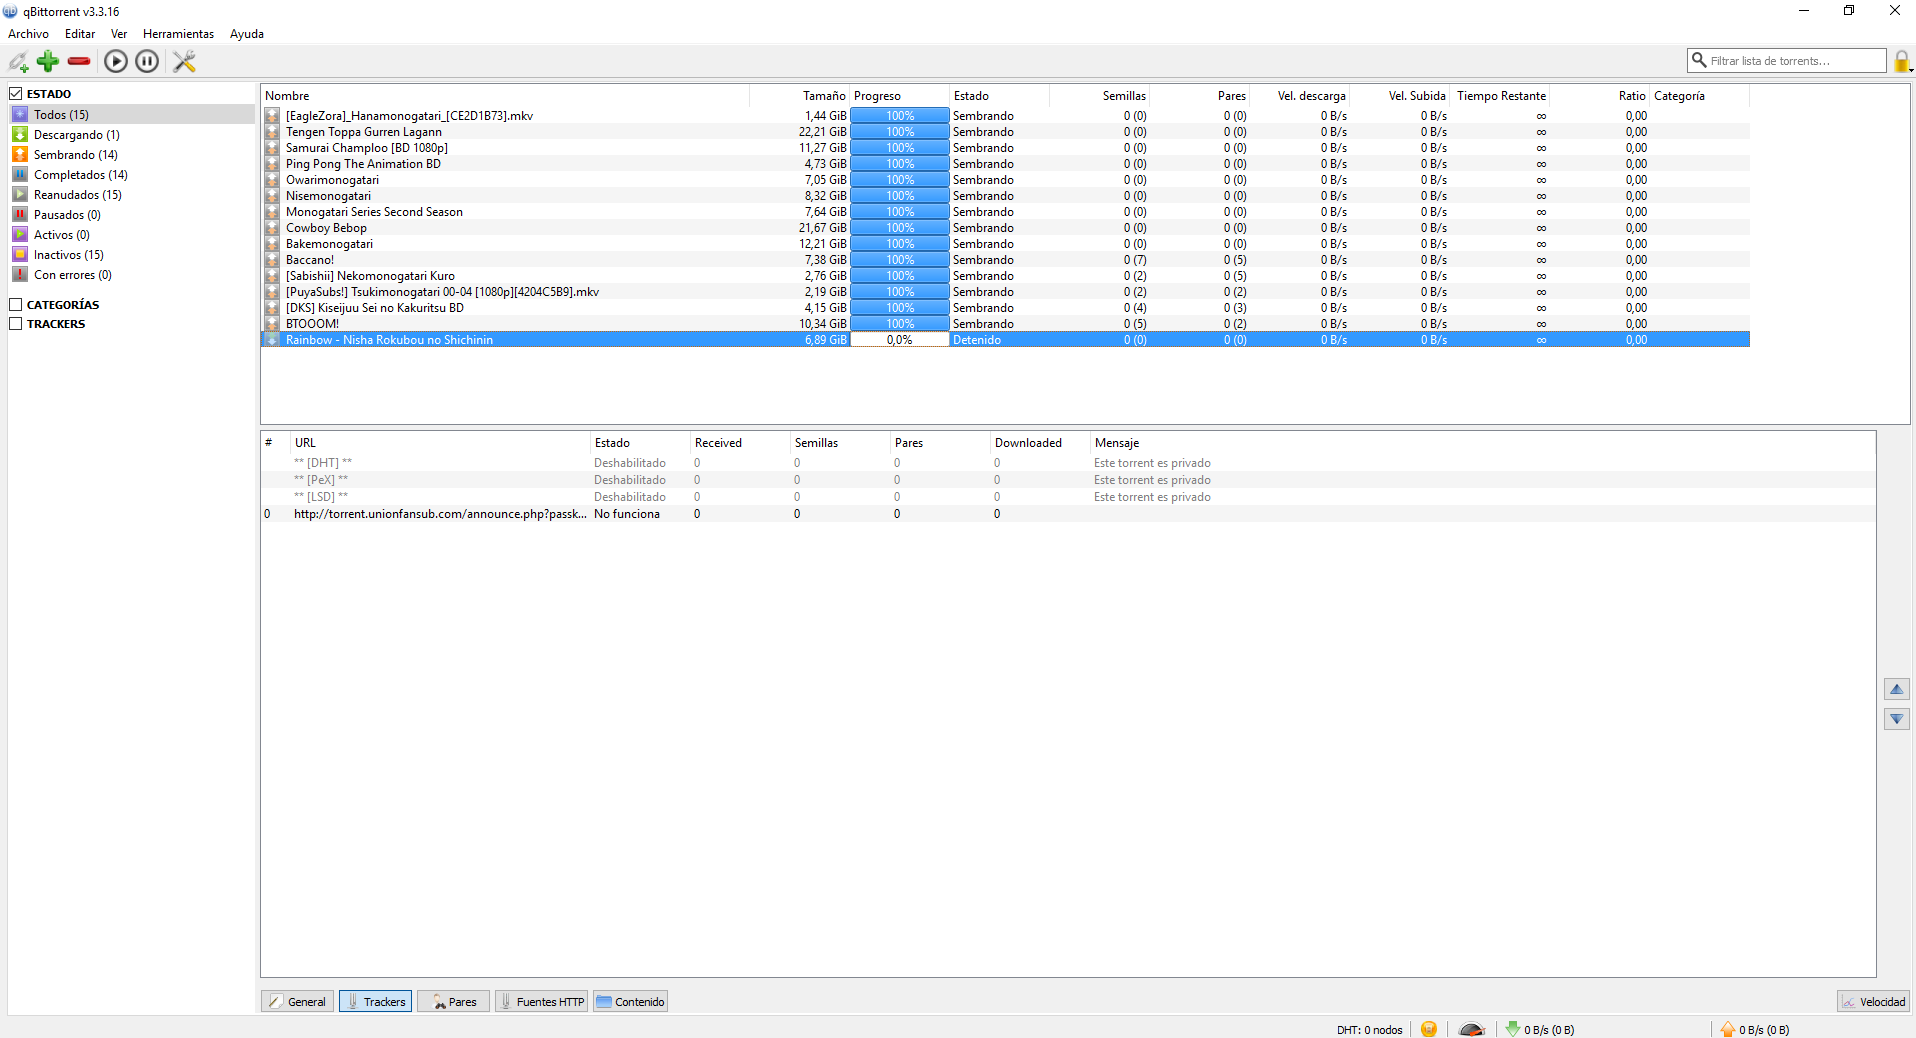1916x1038 pixels.
Task: Toggle the TRACKERS checkbox
Action: point(16,324)
